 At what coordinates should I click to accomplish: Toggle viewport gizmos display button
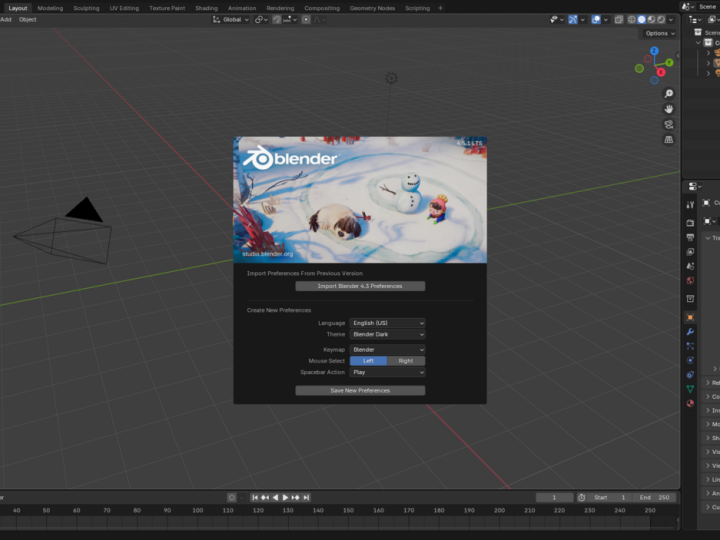[573, 20]
